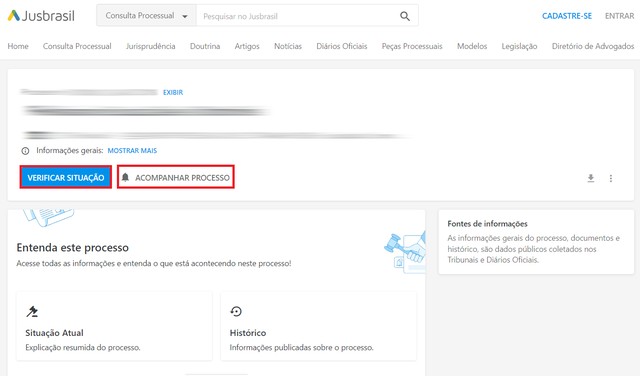Go to Artigos in the navigation
This screenshot has width=640, height=376.
point(247,46)
